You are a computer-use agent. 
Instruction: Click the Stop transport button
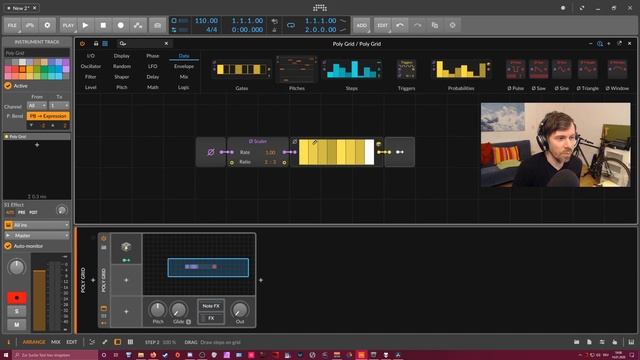[103, 25]
